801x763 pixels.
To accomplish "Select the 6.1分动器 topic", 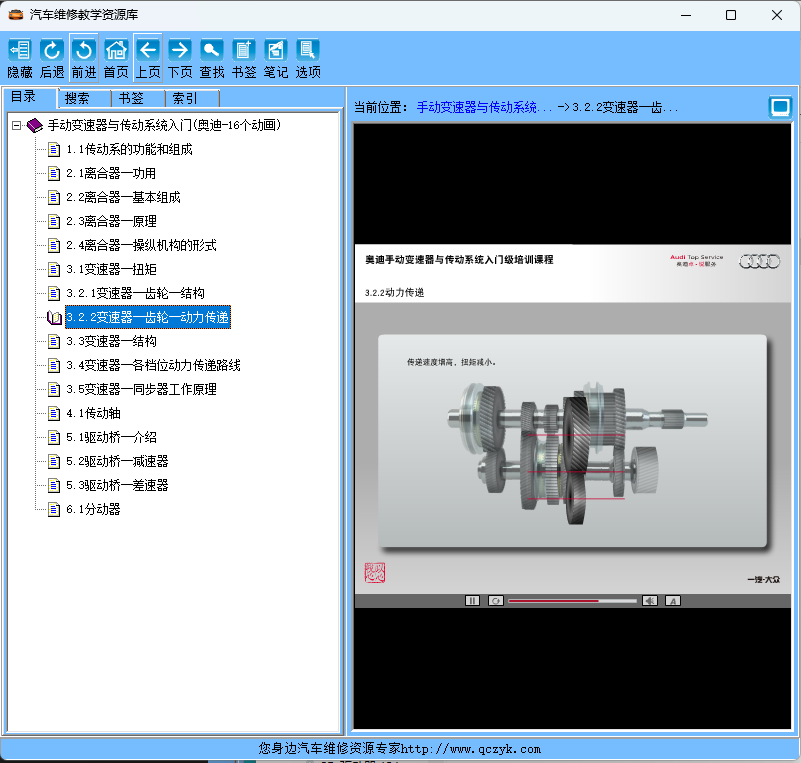I will (x=93, y=509).
